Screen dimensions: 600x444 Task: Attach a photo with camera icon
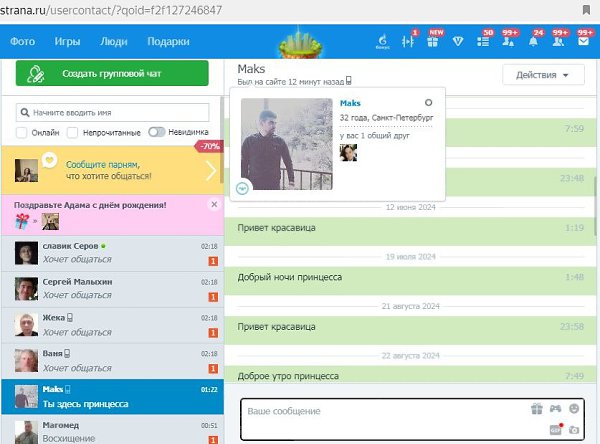coord(574,430)
